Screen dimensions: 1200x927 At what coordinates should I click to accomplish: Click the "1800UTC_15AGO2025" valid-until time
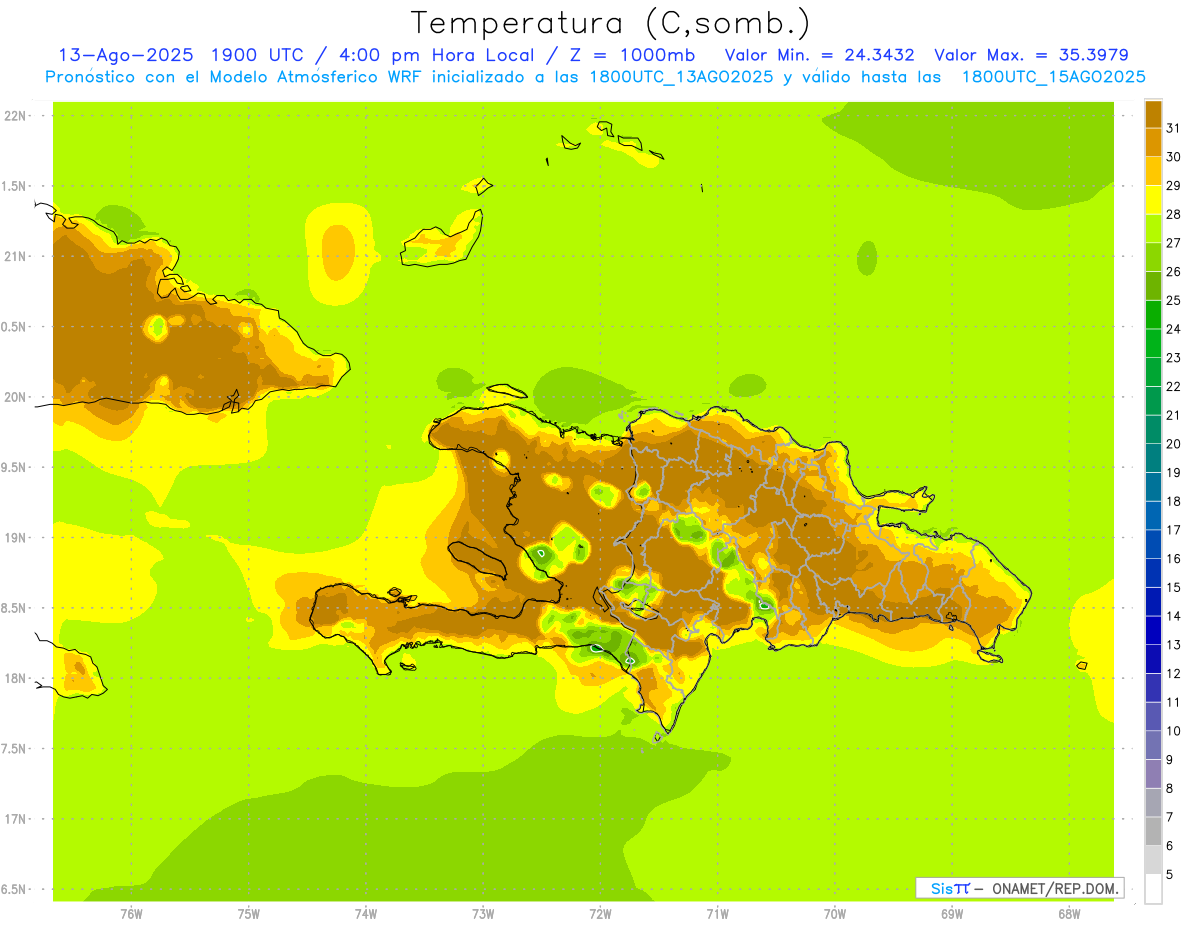[1053, 77]
